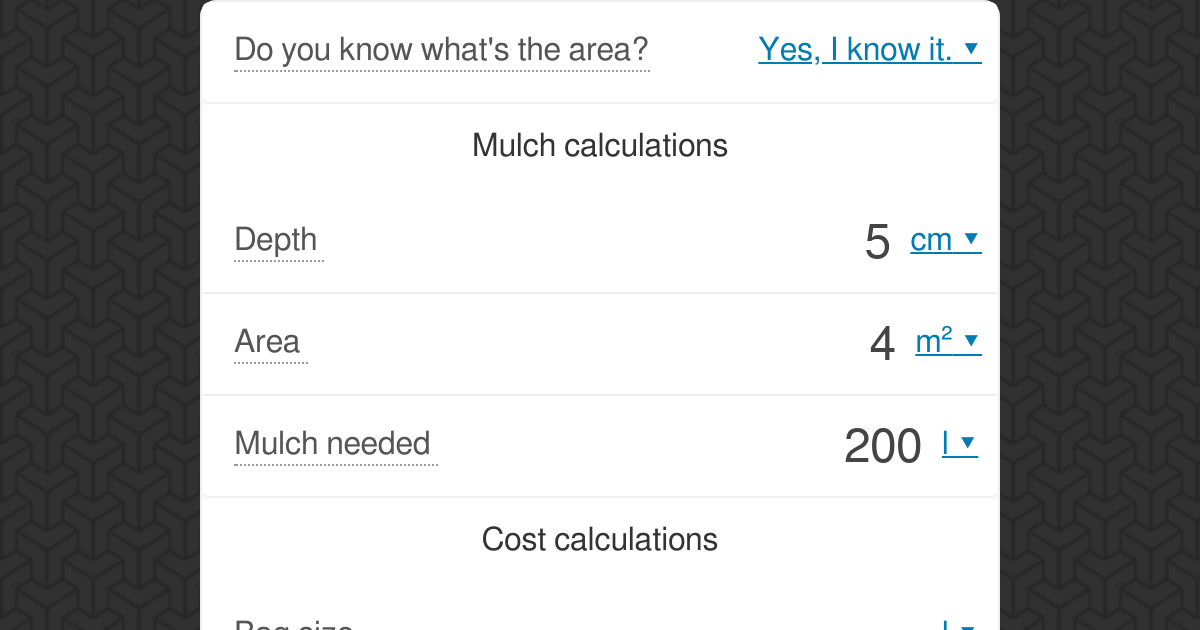The image size is (1200, 630).
Task: Focus the Area value field showing 4
Action: point(881,345)
